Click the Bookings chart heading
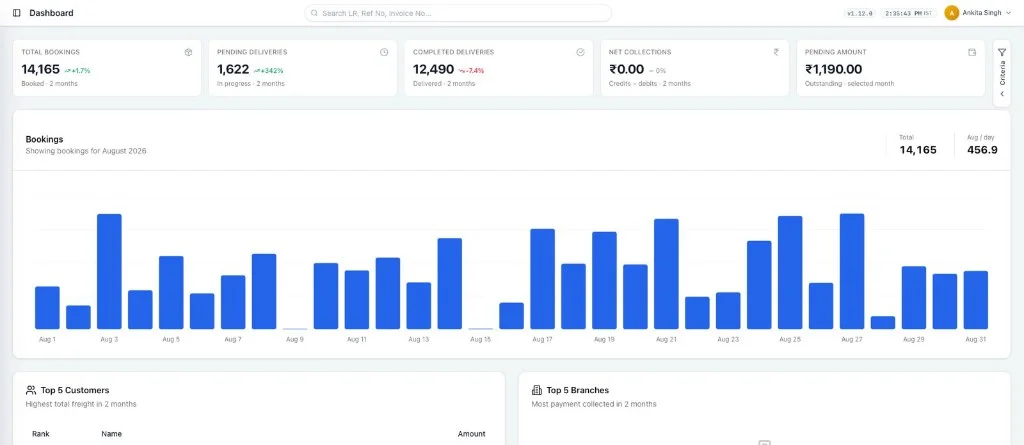 (x=44, y=139)
